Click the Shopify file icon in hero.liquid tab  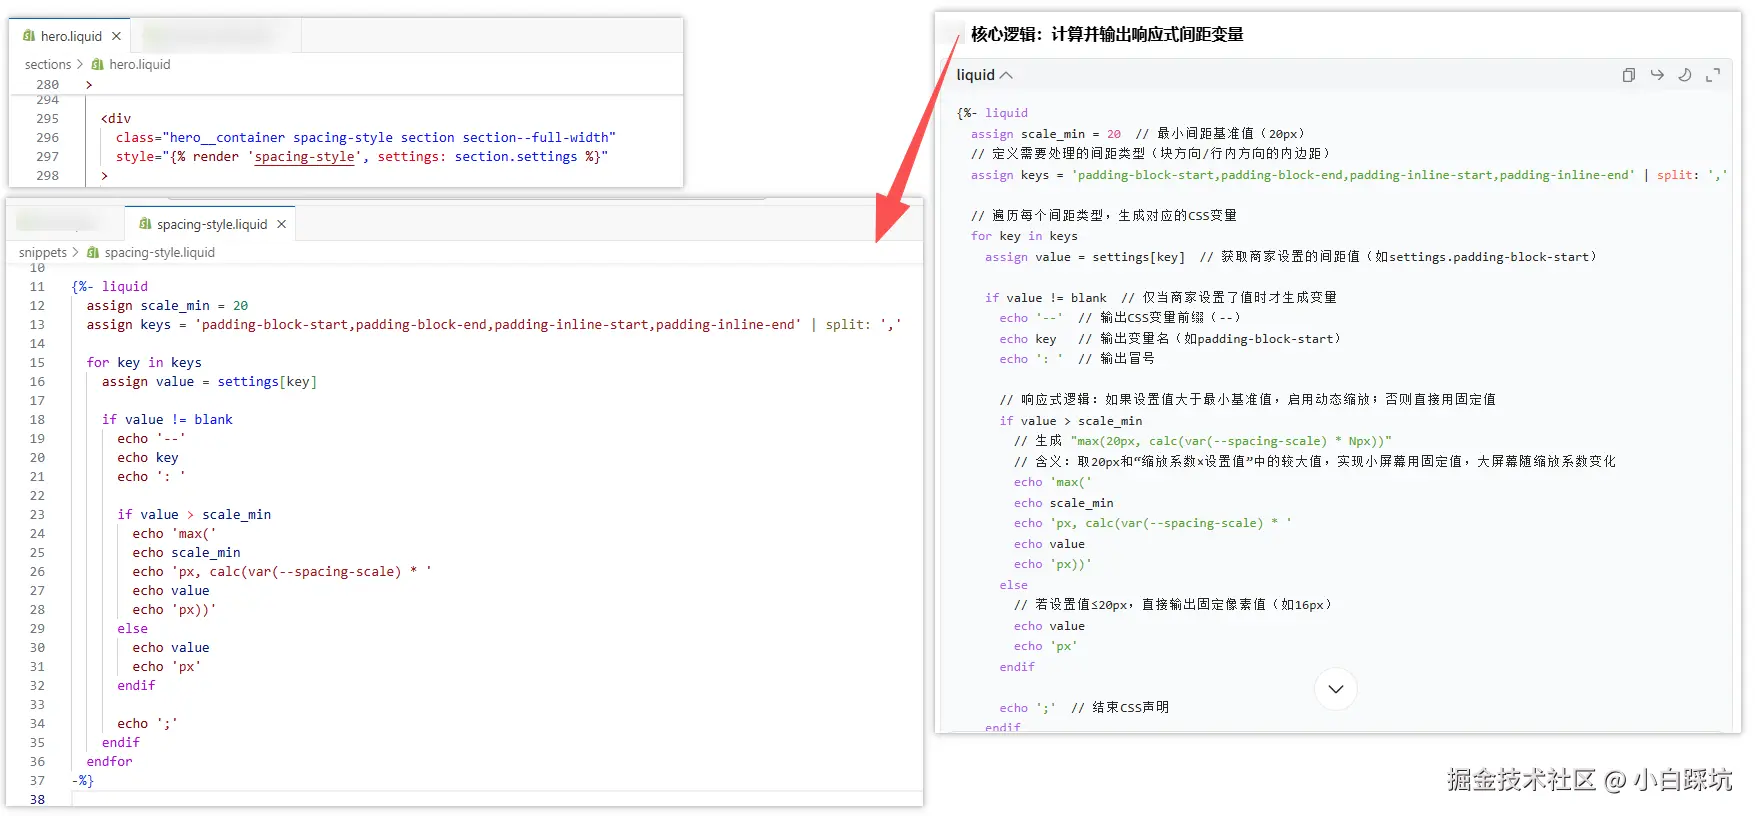click(x=28, y=36)
